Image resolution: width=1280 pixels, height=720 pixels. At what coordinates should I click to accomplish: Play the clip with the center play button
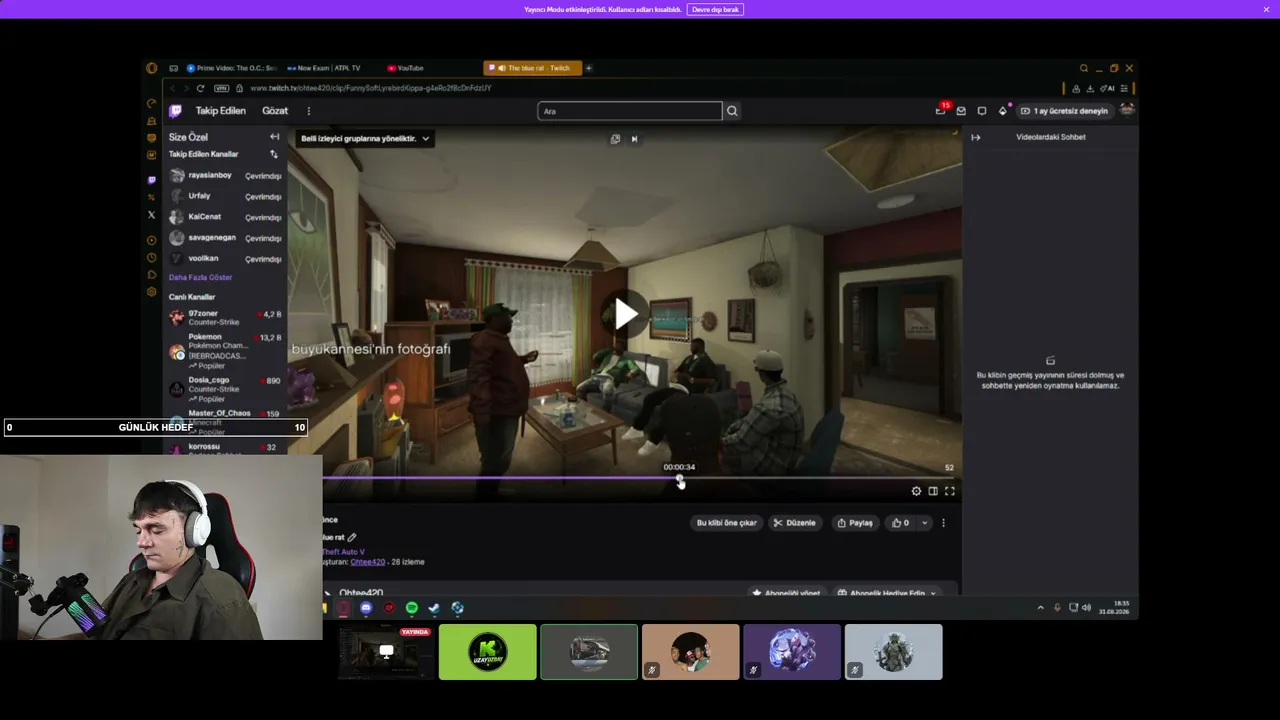pos(626,314)
